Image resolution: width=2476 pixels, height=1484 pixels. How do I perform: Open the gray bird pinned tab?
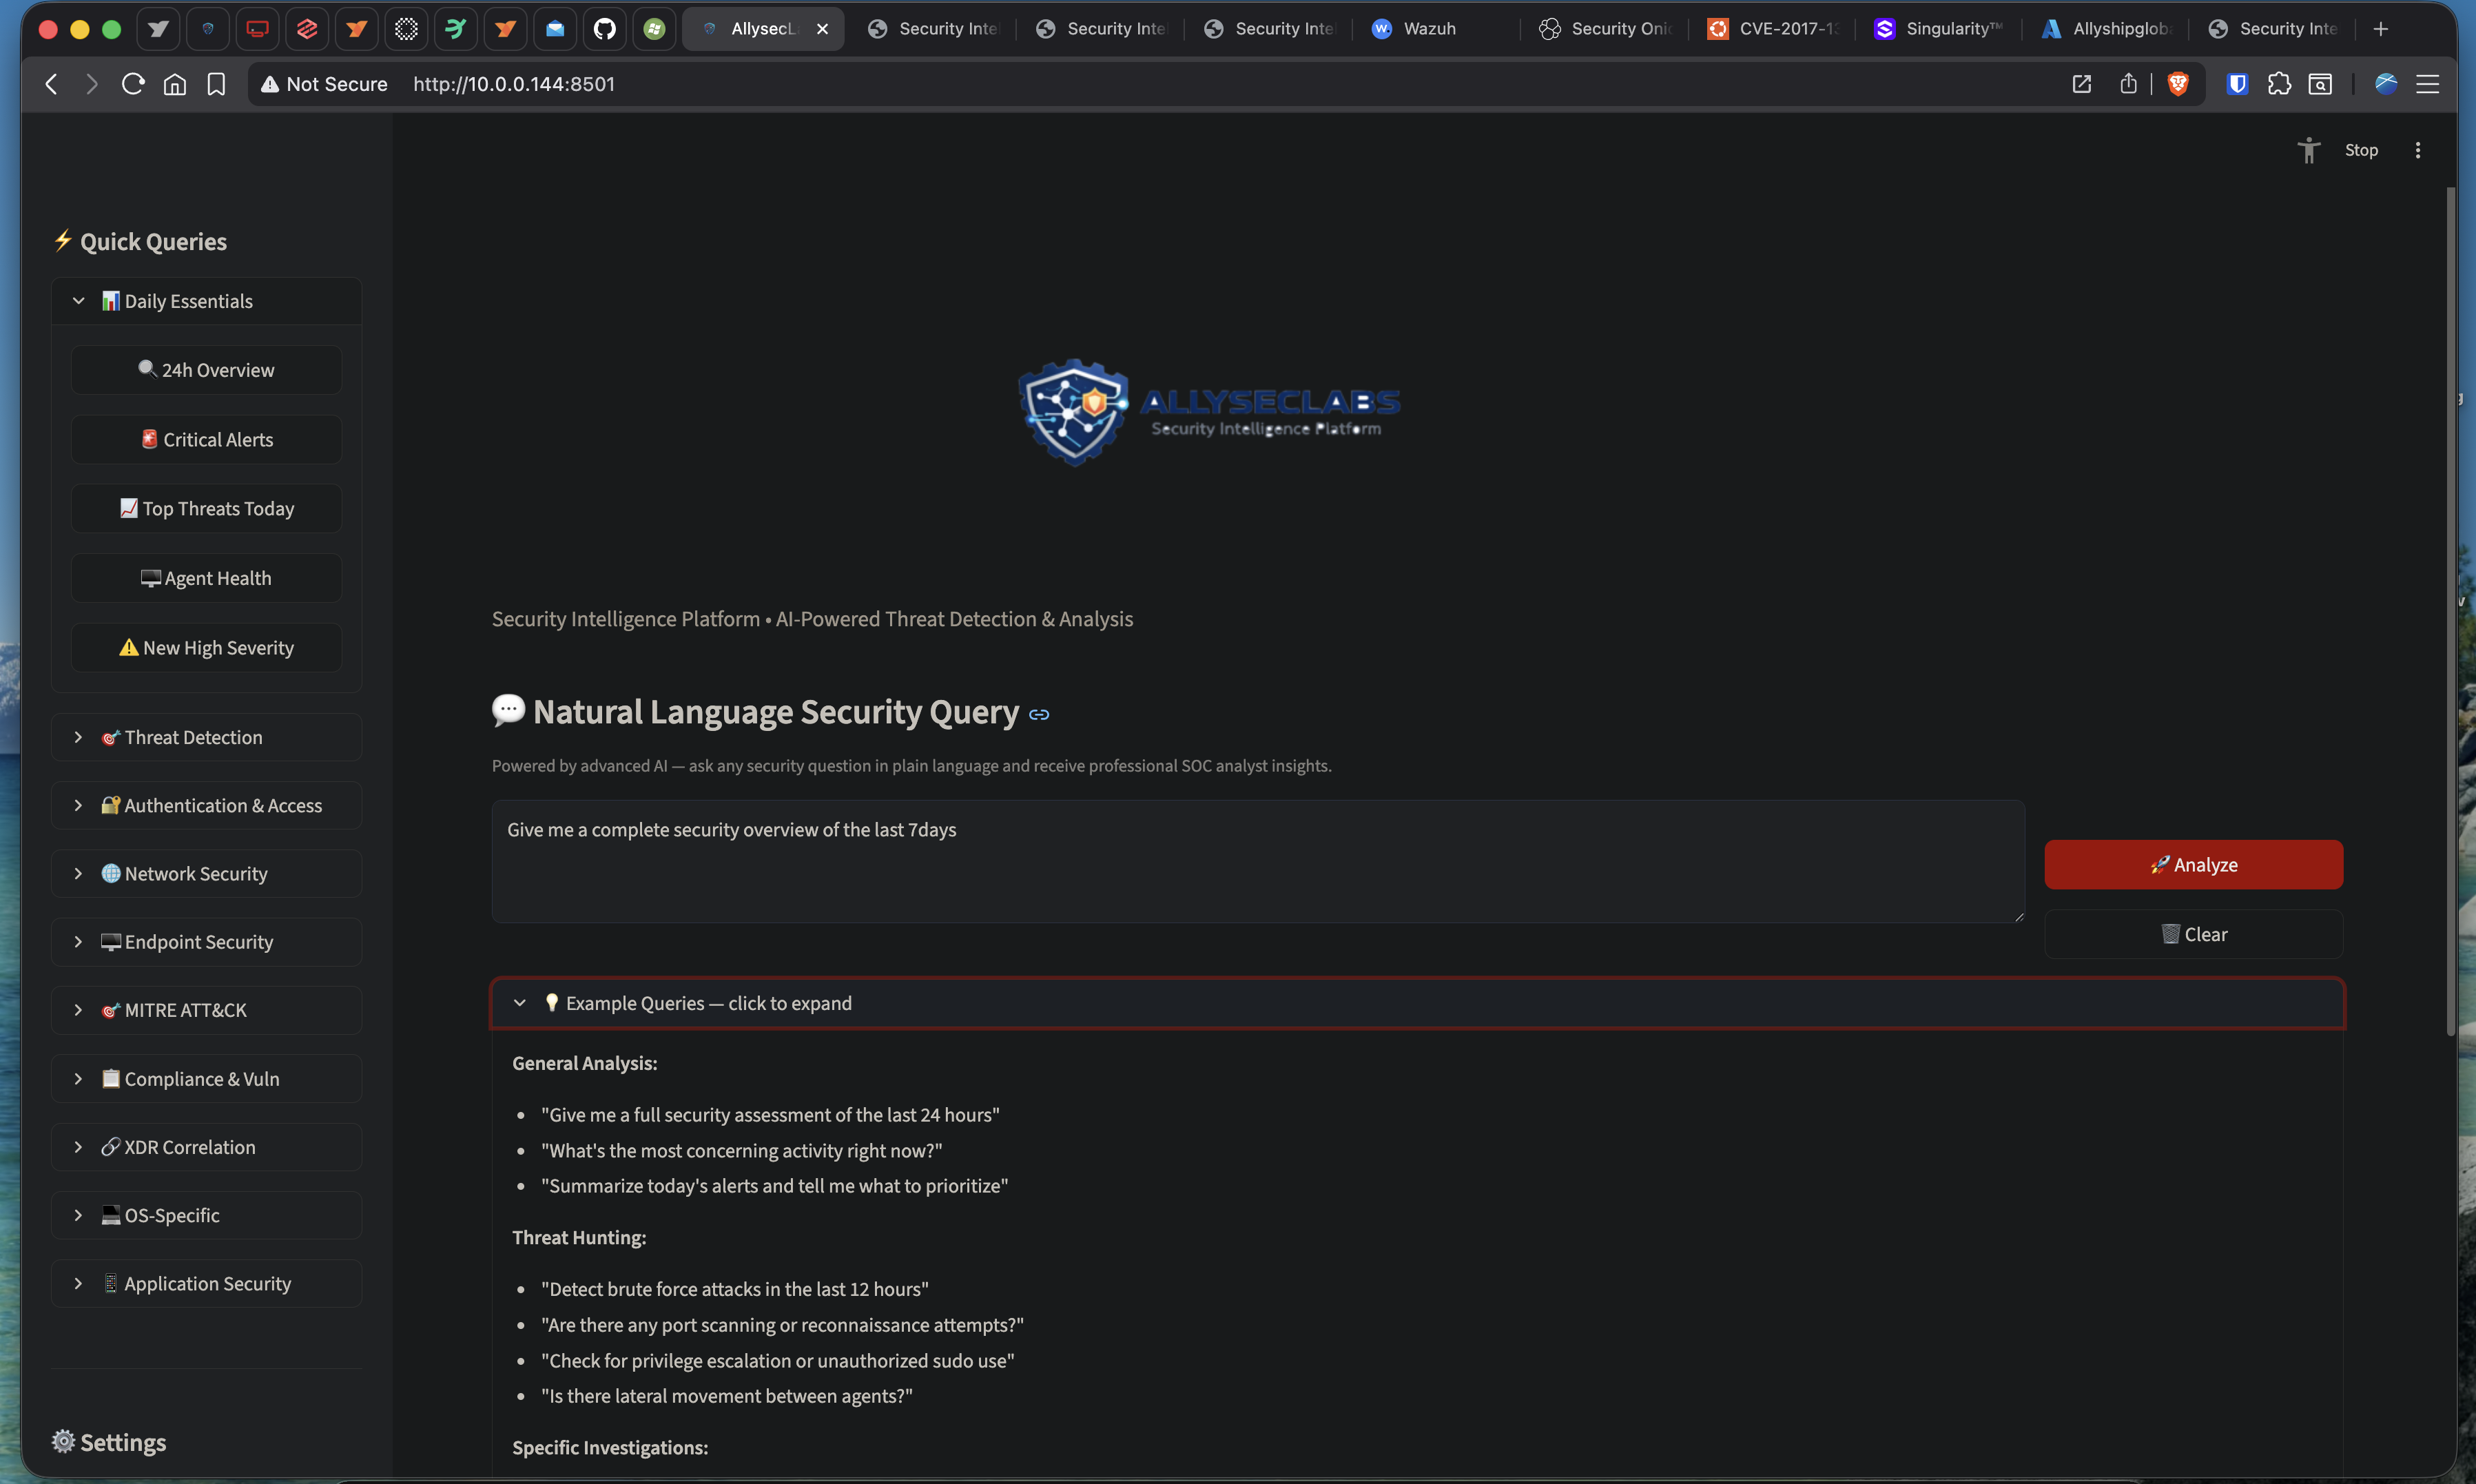tap(158, 29)
